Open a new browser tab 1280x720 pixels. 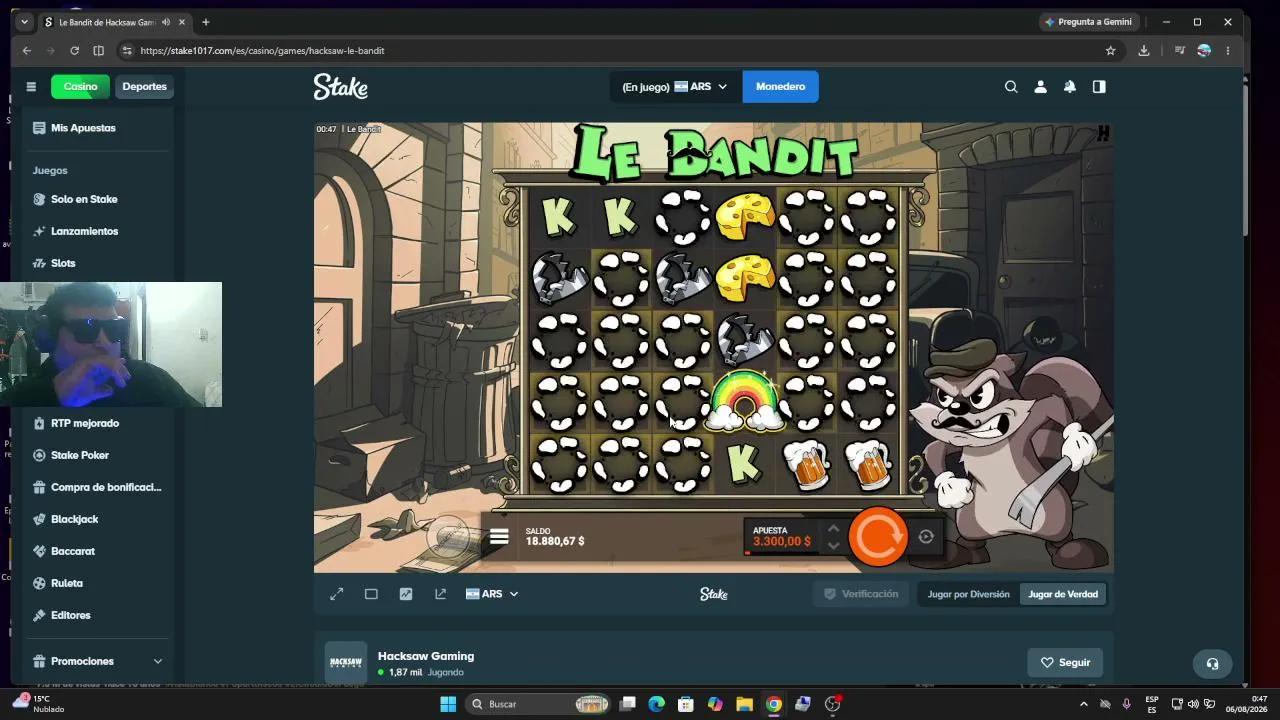(x=206, y=22)
